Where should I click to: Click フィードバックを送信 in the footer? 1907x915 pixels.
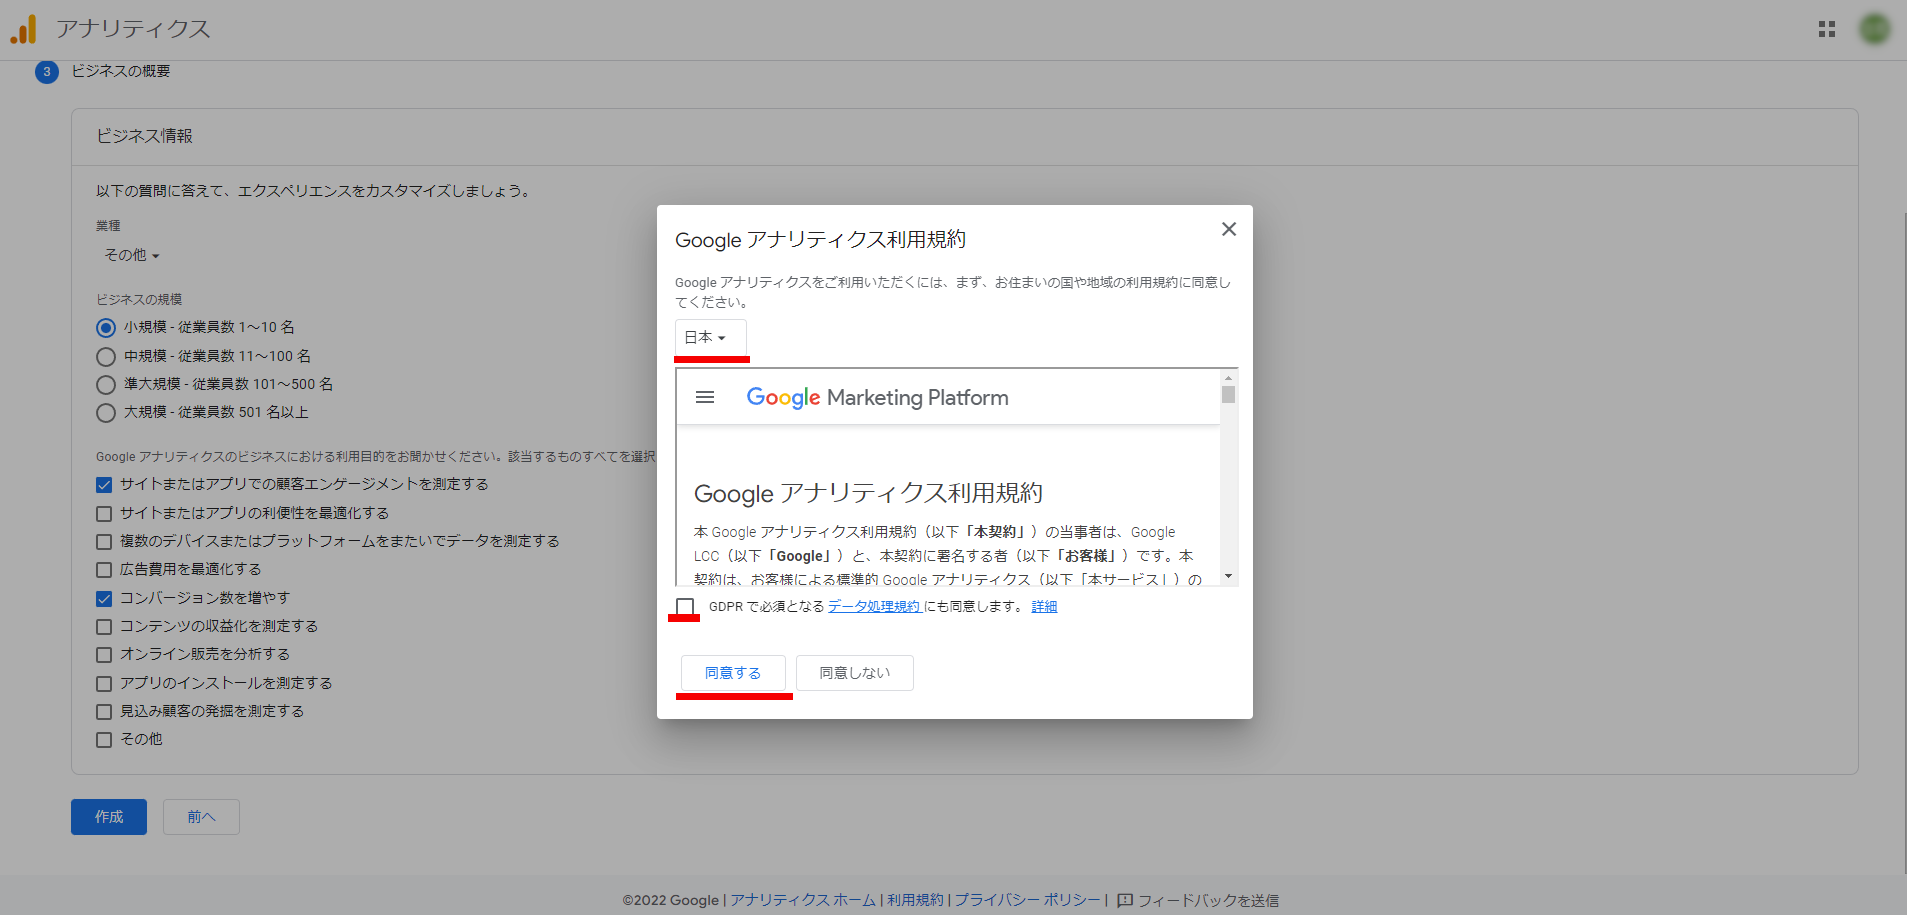click(x=1208, y=901)
